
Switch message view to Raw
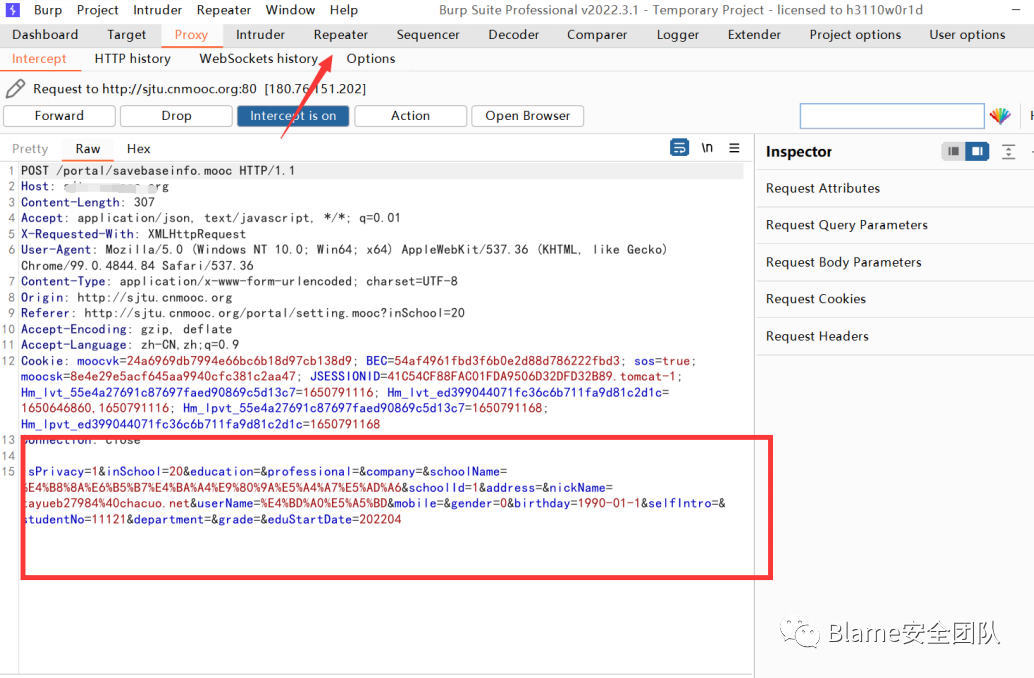coord(88,148)
